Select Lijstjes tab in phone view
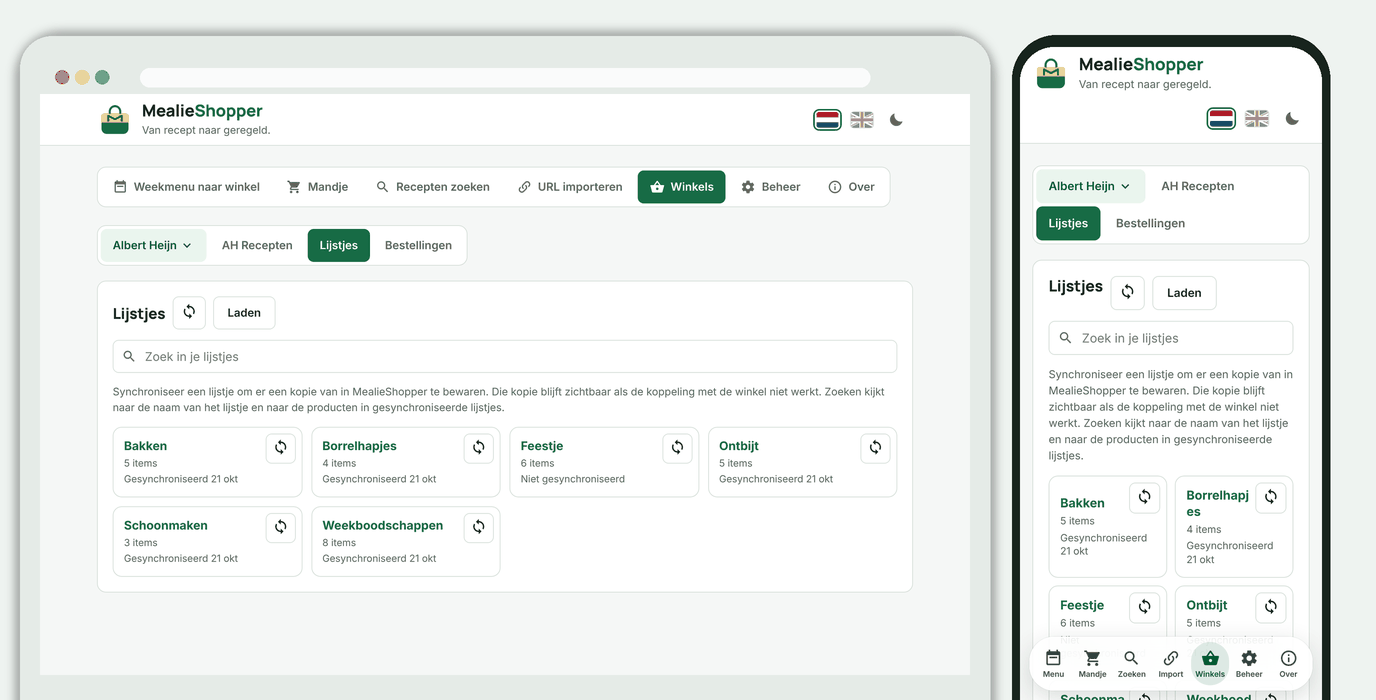This screenshot has width=1376, height=700. click(1068, 223)
